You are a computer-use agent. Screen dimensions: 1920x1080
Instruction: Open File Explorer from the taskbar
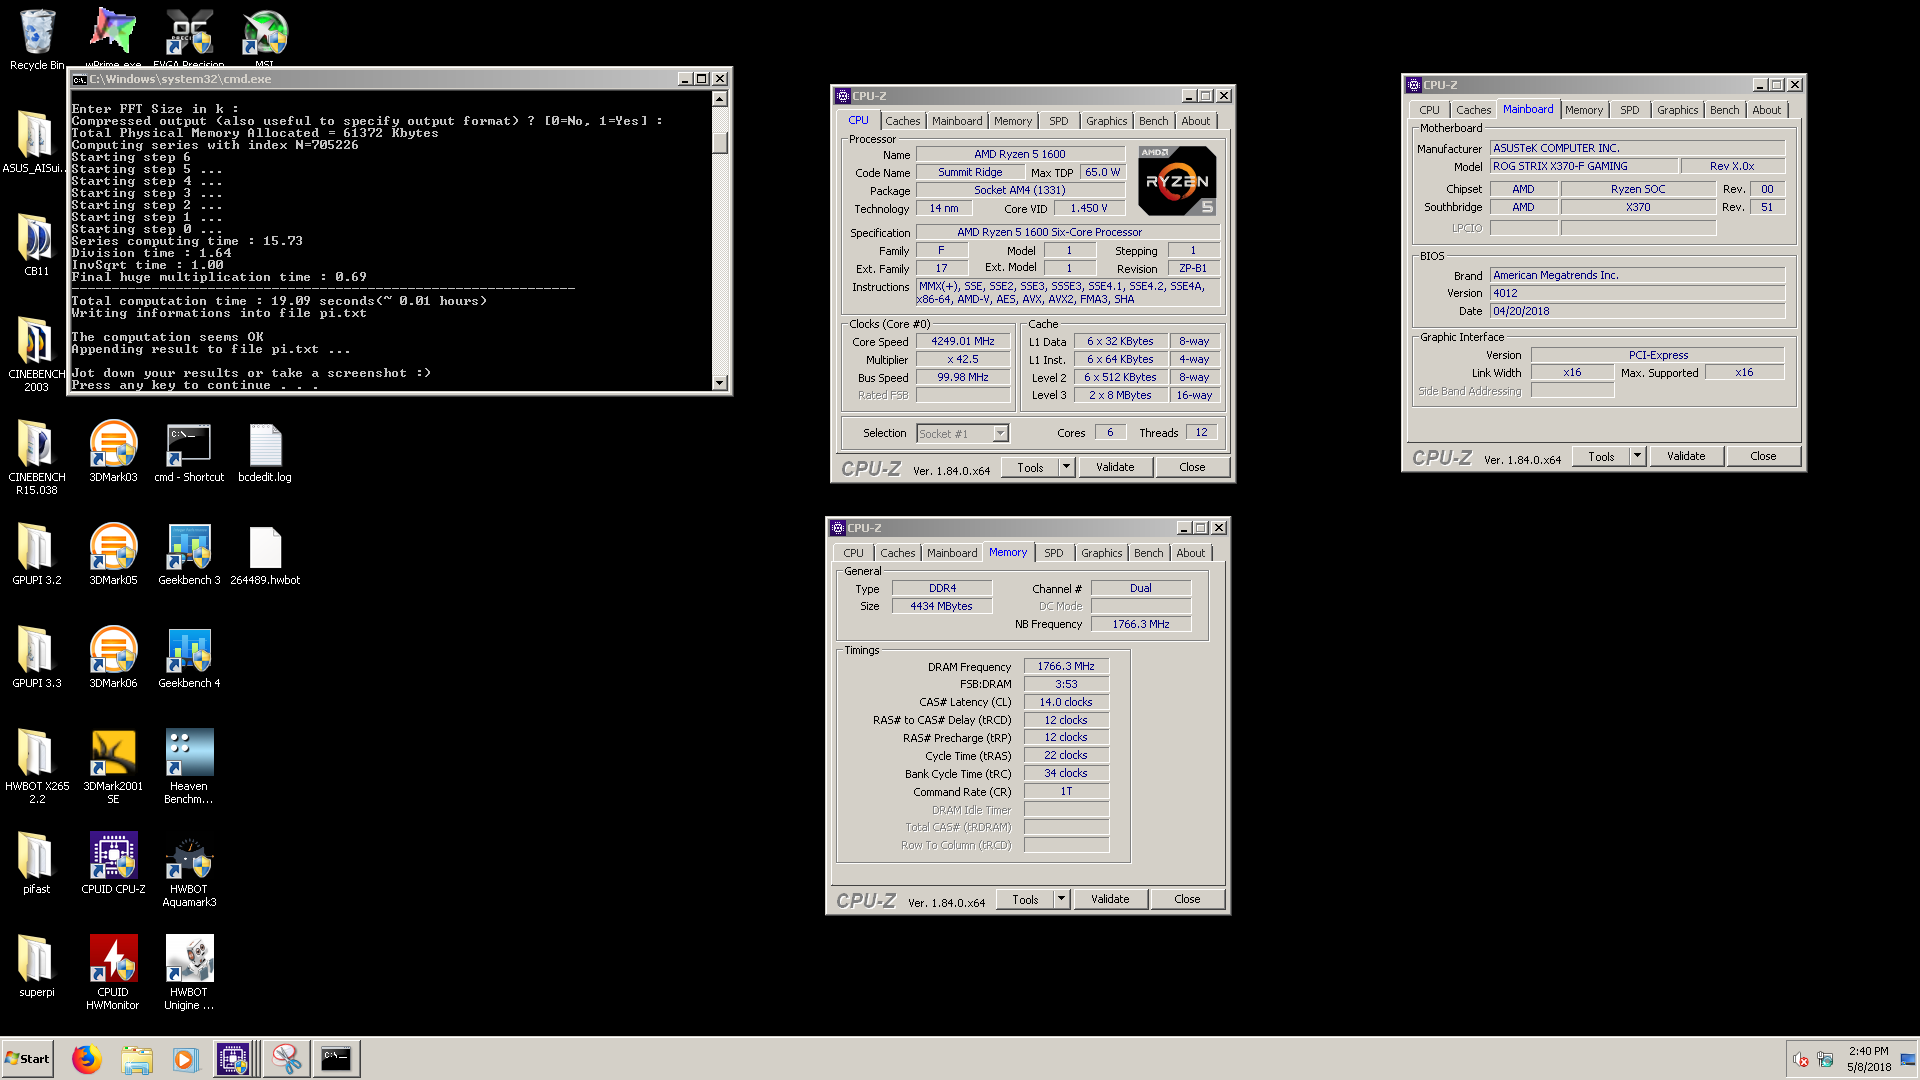click(x=137, y=1058)
